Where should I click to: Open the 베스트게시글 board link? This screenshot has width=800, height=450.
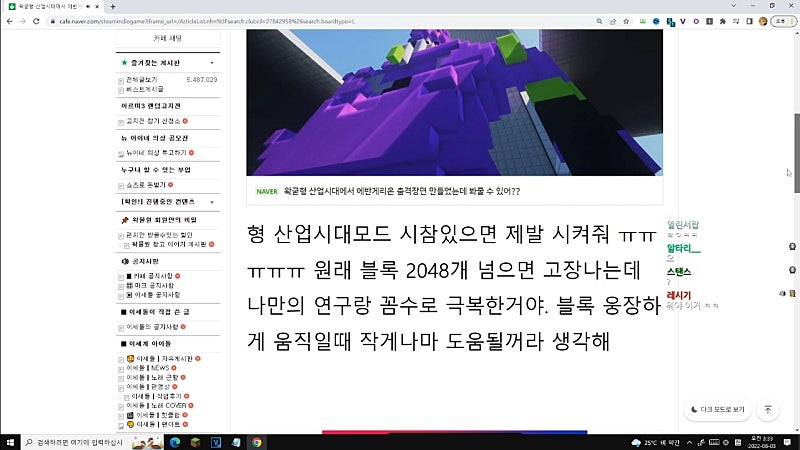point(144,89)
